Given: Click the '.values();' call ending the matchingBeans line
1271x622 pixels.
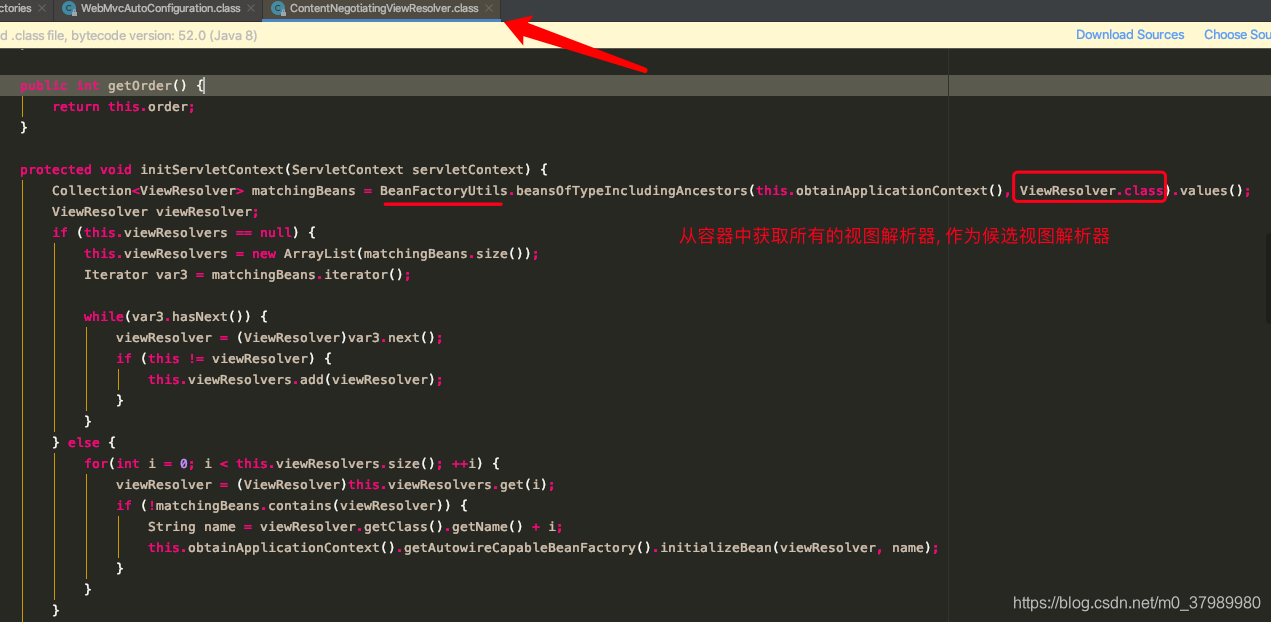Looking at the screenshot, I should (x=1211, y=191).
